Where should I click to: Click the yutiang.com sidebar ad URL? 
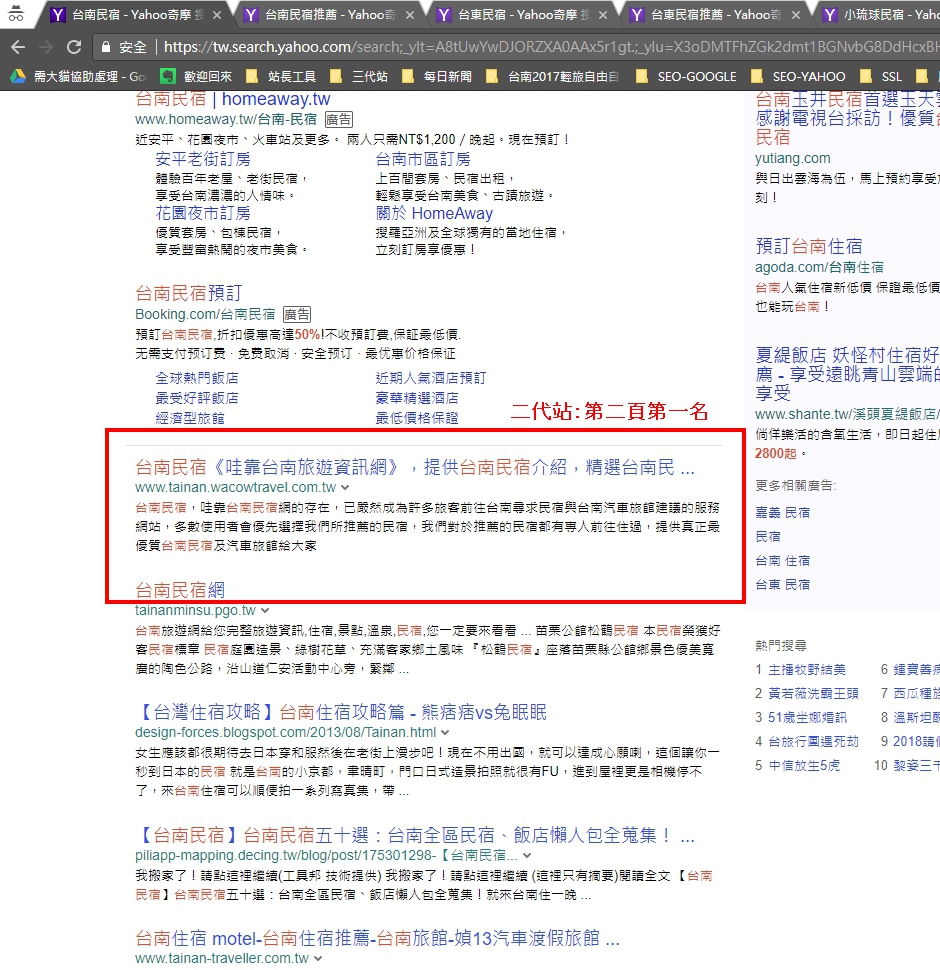coord(792,158)
